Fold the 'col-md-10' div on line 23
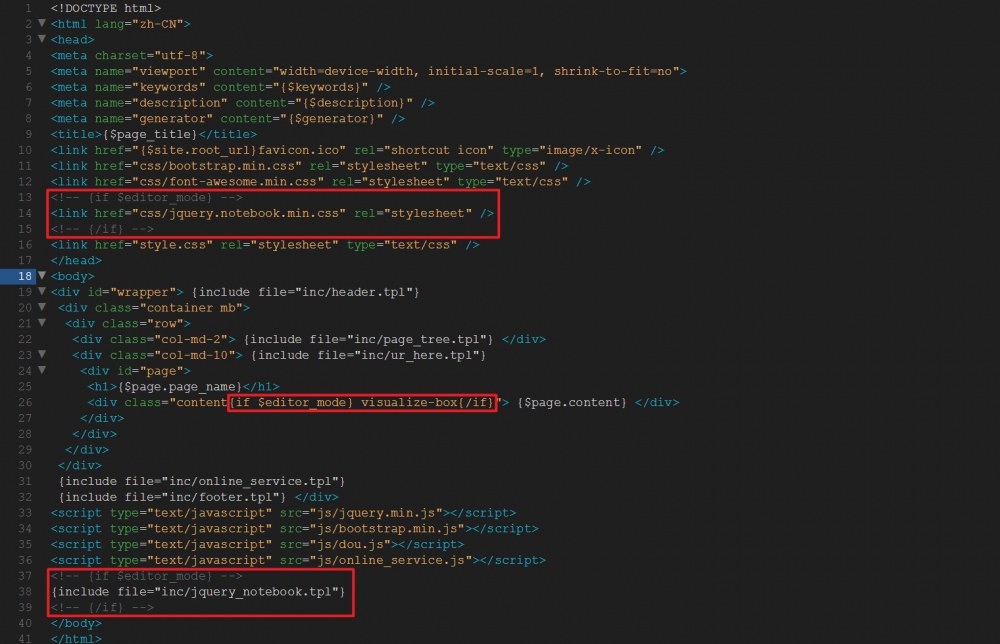 pyautogui.click(x=42, y=355)
